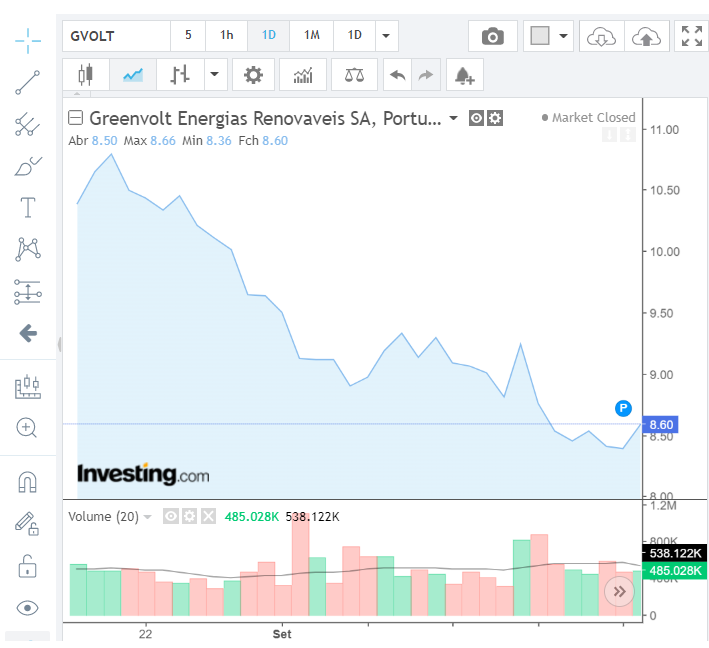Viewport: 709px width, 648px height.
Task: Click the Set date label on axis
Action: [282, 634]
